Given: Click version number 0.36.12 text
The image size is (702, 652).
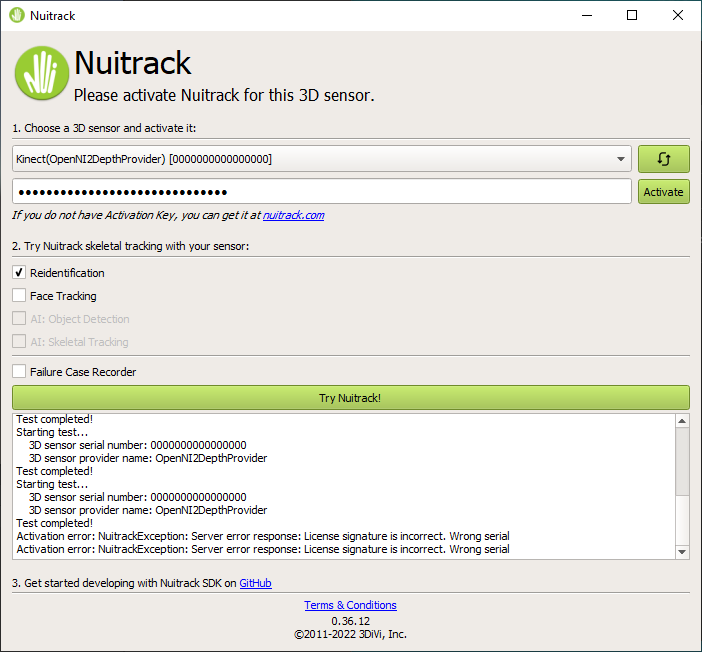Looking at the screenshot, I should tap(351, 621).
